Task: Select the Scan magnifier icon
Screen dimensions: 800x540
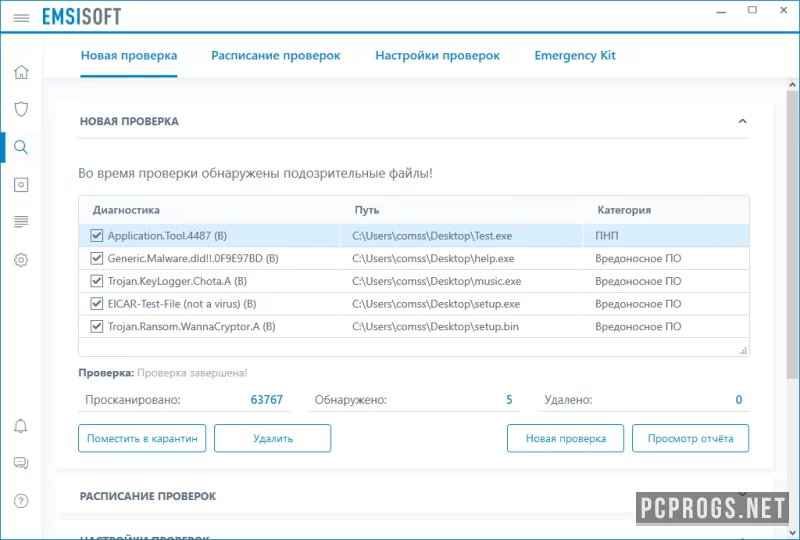Action: pyautogui.click(x=21, y=147)
